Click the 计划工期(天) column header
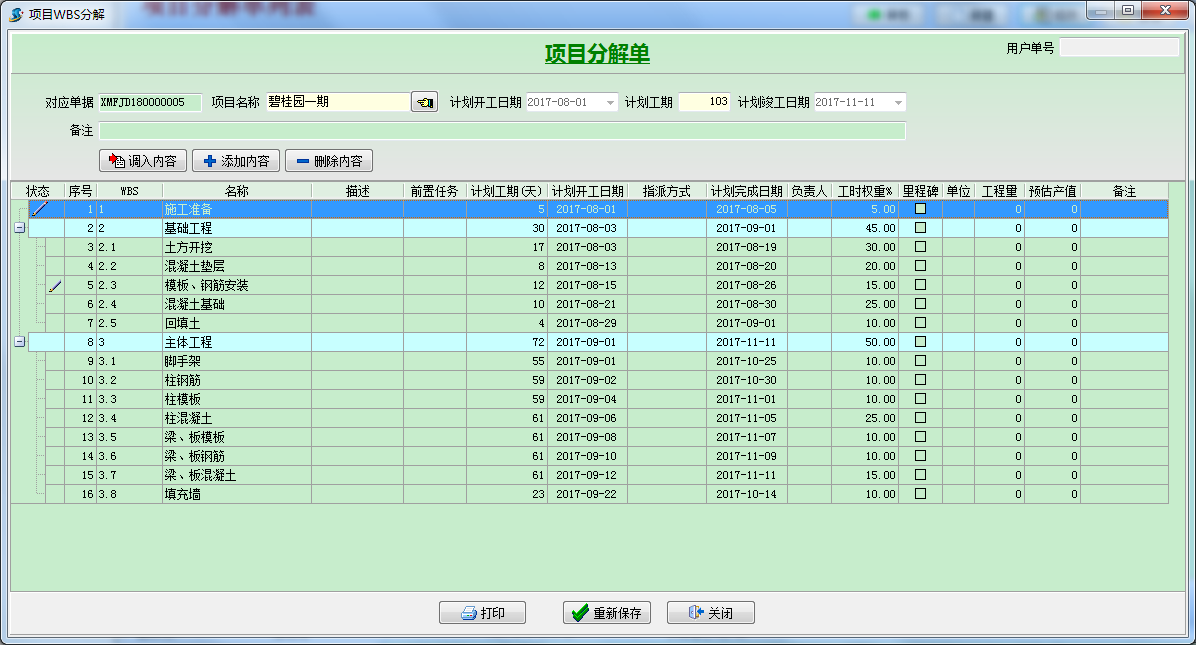Screen dimensions: 1196x645 (x=506, y=191)
